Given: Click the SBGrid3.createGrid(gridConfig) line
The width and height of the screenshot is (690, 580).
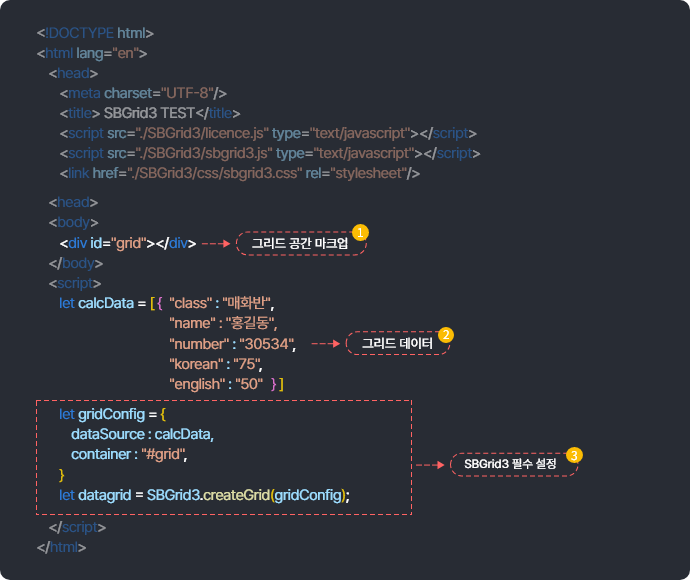Looking at the screenshot, I should [x=205, y=495].
